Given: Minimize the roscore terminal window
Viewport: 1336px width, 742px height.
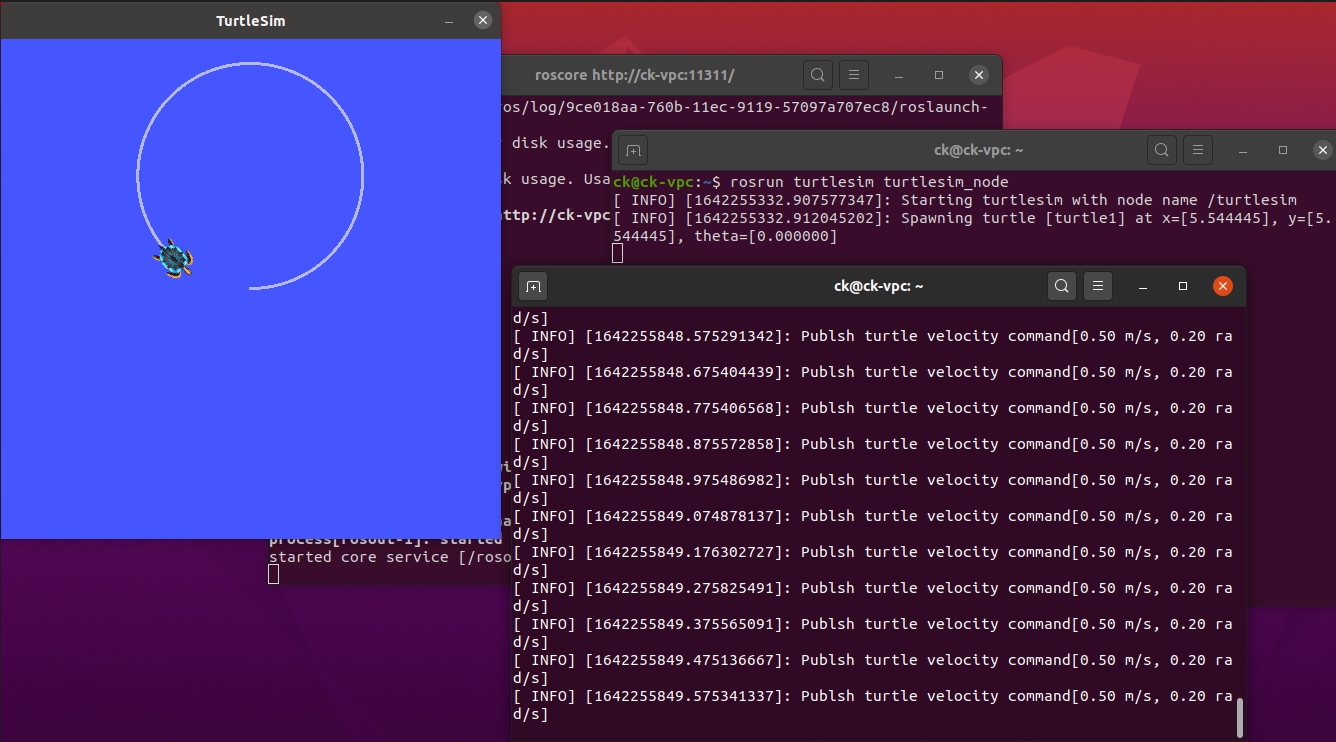Looking at the screenshot, I should (899, 75).
